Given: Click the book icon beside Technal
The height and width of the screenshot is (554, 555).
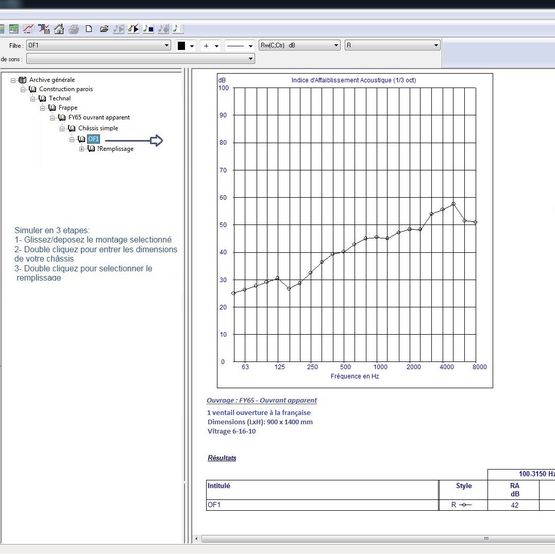Looking at the screenshot, I should [x=42, y=98].
